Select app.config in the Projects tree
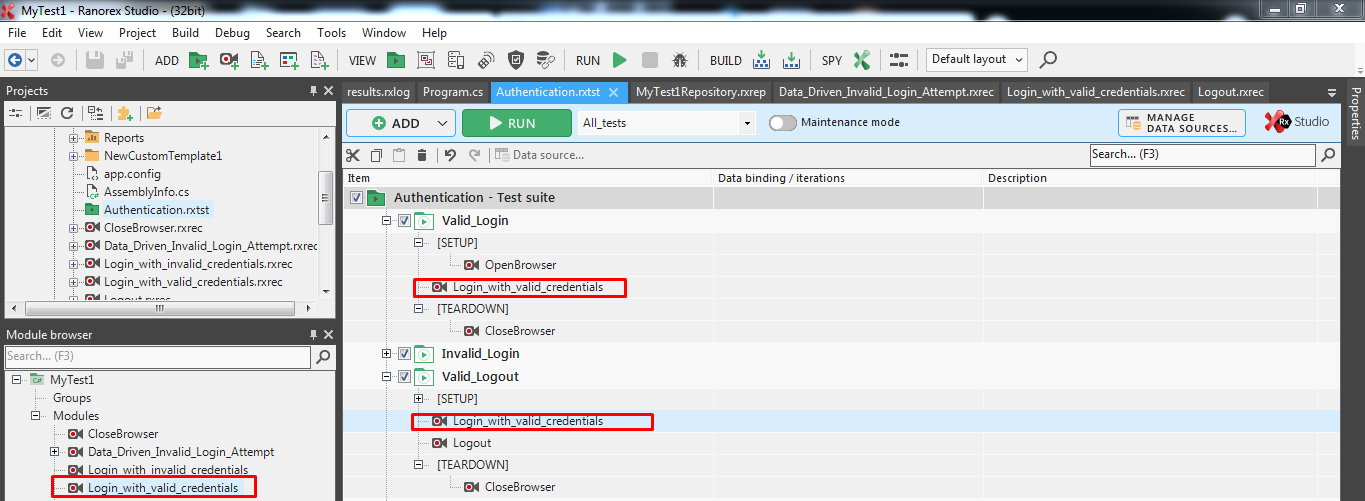The image size is (1365, 501). coord(132,174)
